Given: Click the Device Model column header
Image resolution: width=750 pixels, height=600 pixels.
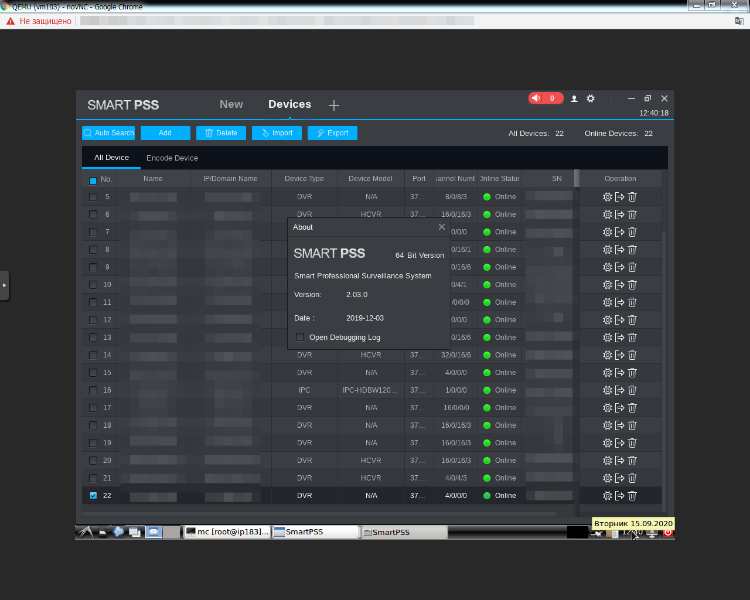Looking at the screenshot, I should pos(370,178).
